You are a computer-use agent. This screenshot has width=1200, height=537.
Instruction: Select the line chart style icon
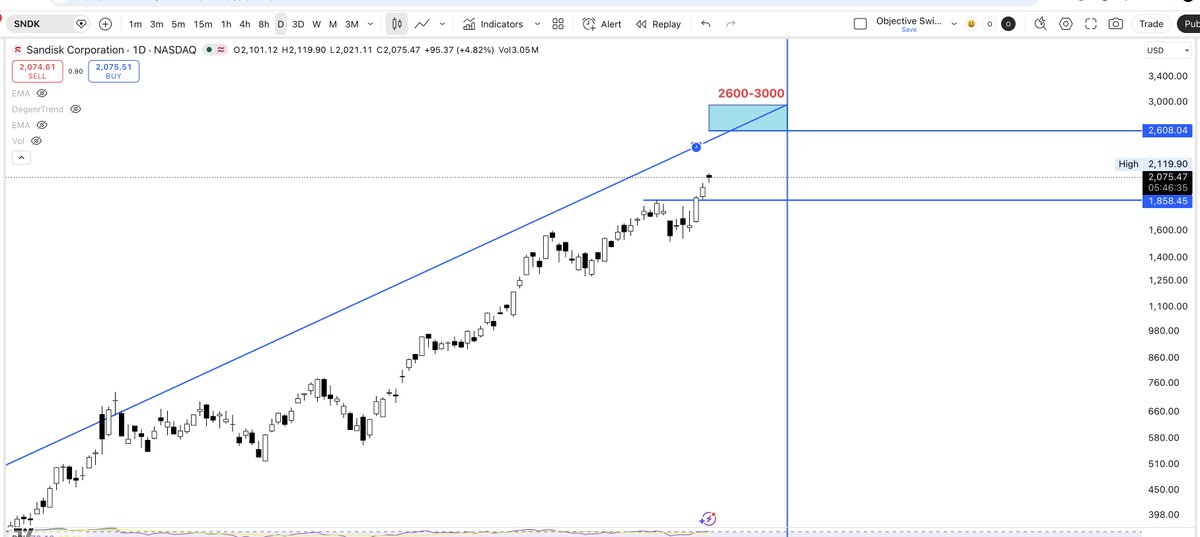[423, 24]
